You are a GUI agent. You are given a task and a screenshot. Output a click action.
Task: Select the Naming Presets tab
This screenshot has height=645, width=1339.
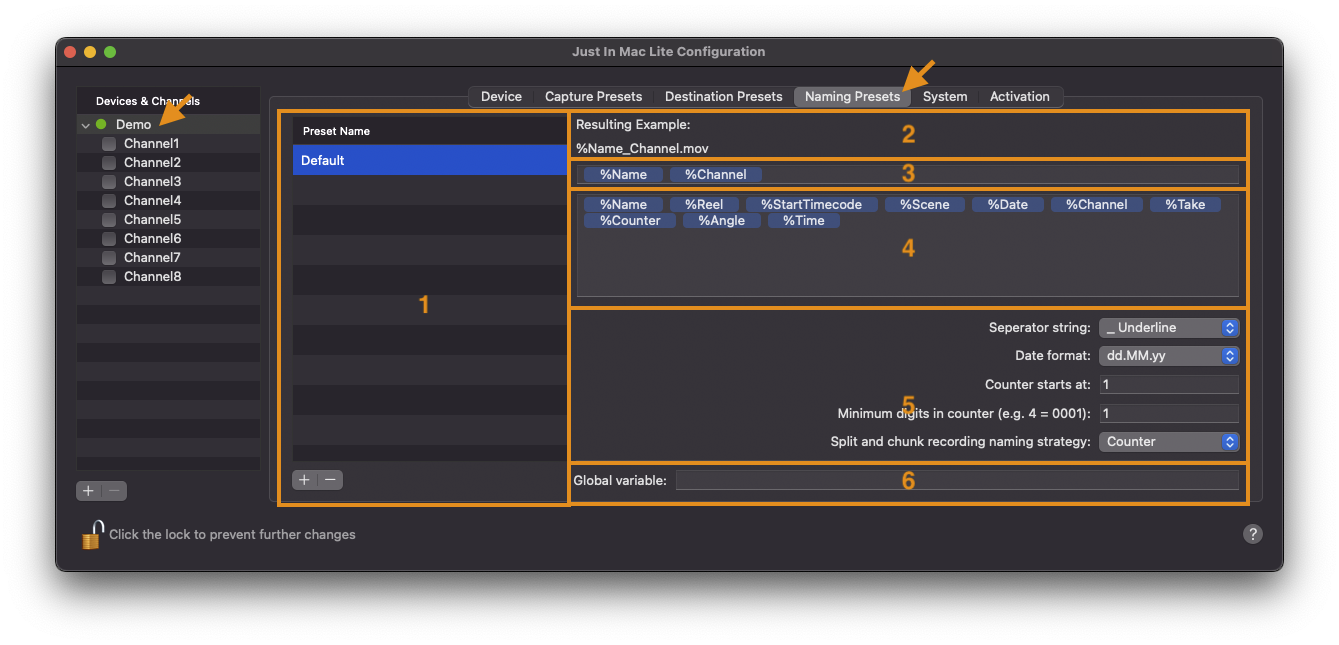[x=852, y=97]
